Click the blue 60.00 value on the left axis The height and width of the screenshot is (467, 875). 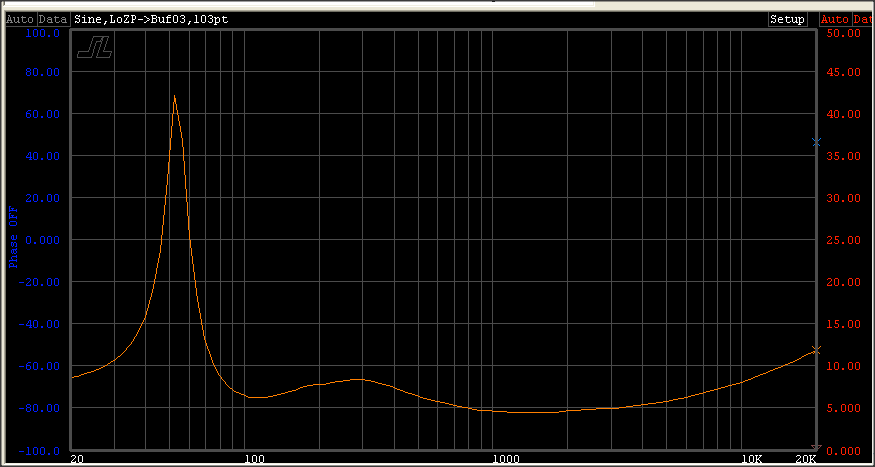(42, 114)
